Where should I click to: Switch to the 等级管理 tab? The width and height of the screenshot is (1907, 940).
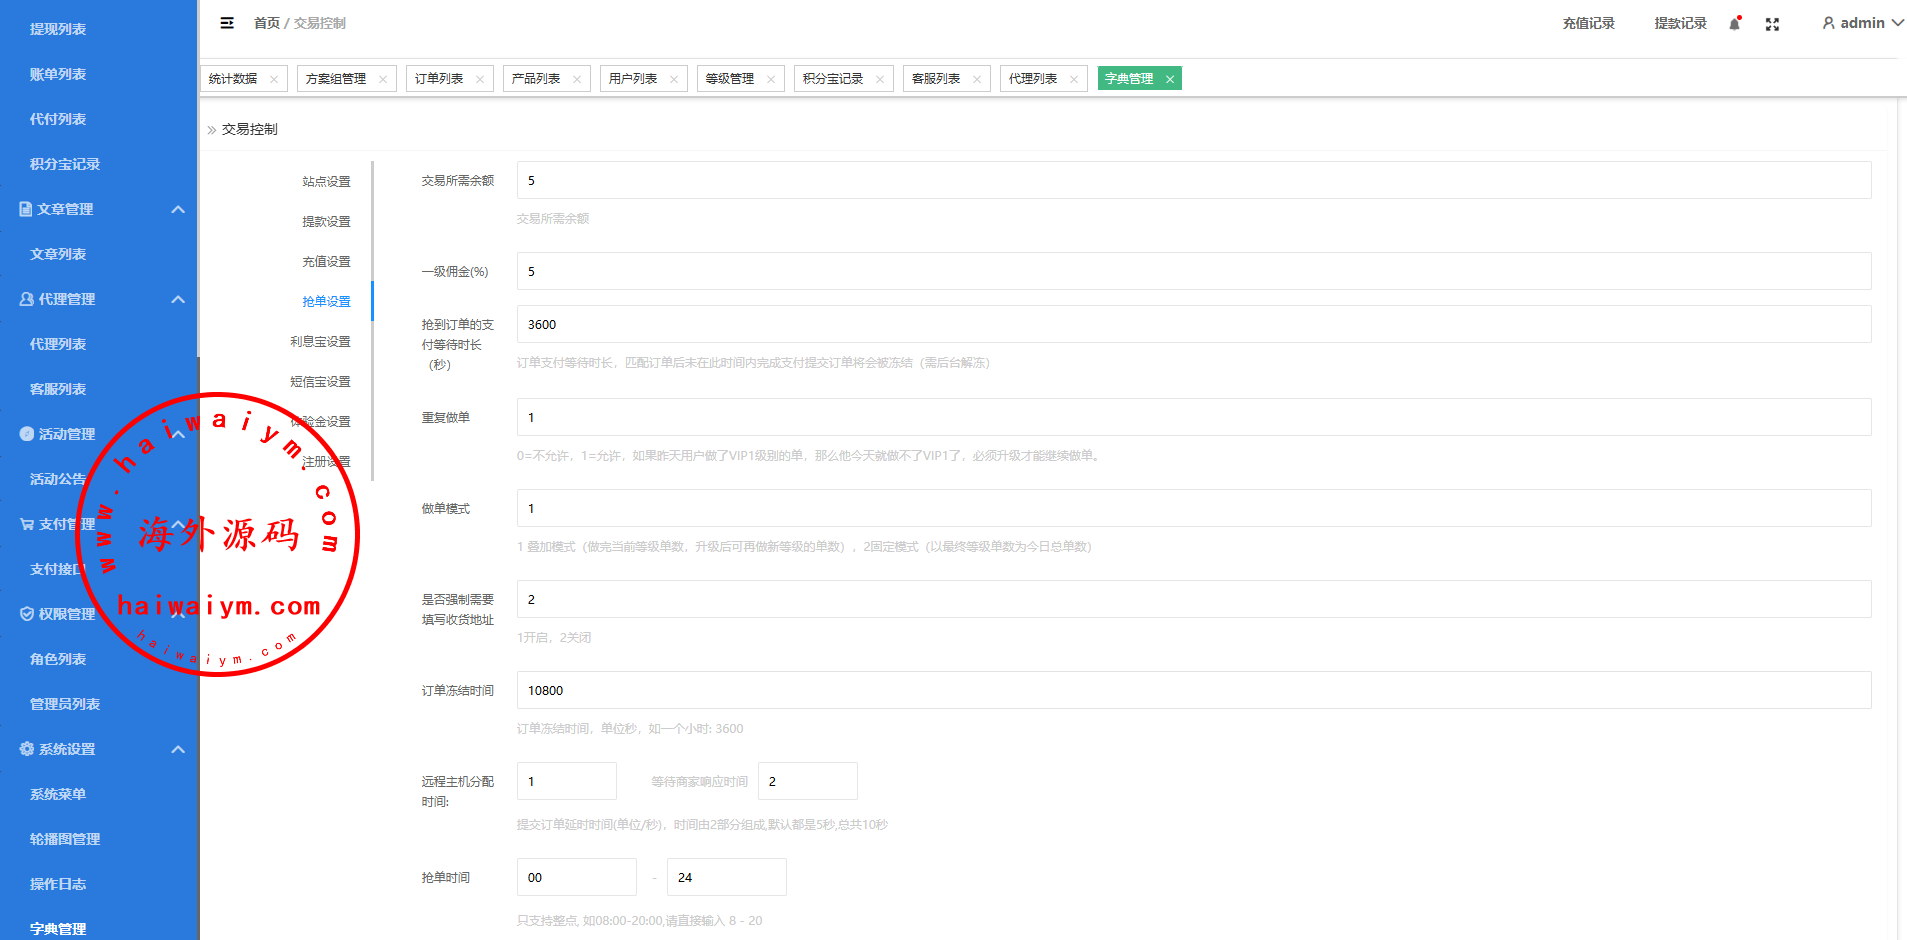click(x=730, y=79)
